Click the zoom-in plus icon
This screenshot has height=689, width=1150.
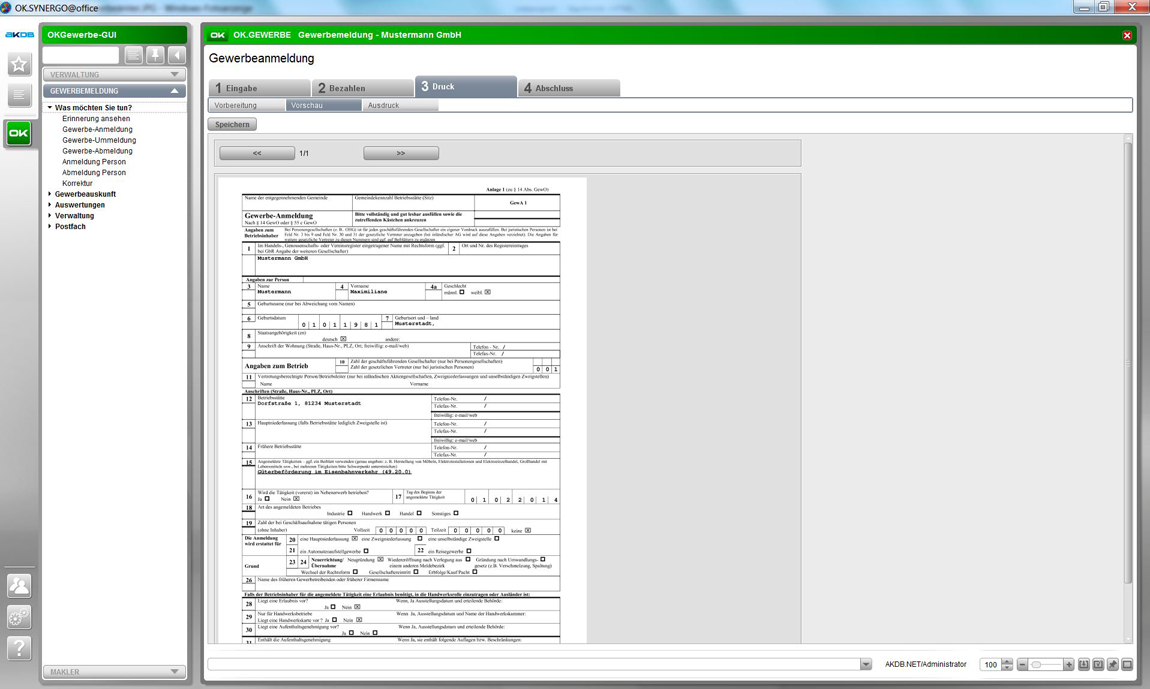click(x=1069, y=665)
